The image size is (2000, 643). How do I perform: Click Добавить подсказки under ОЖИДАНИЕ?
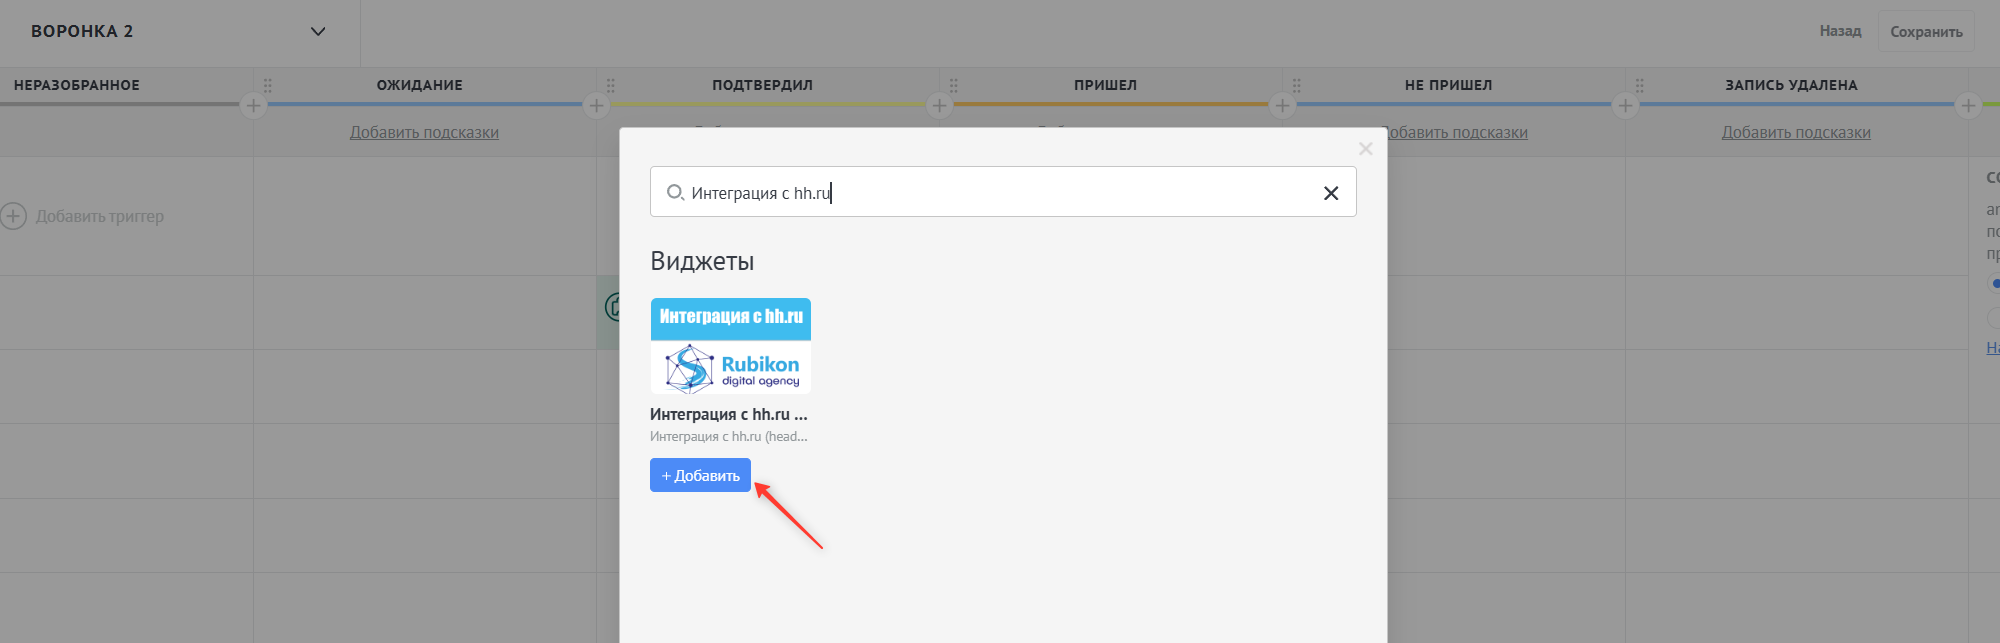pyautogui.click(x=424, y=132)
